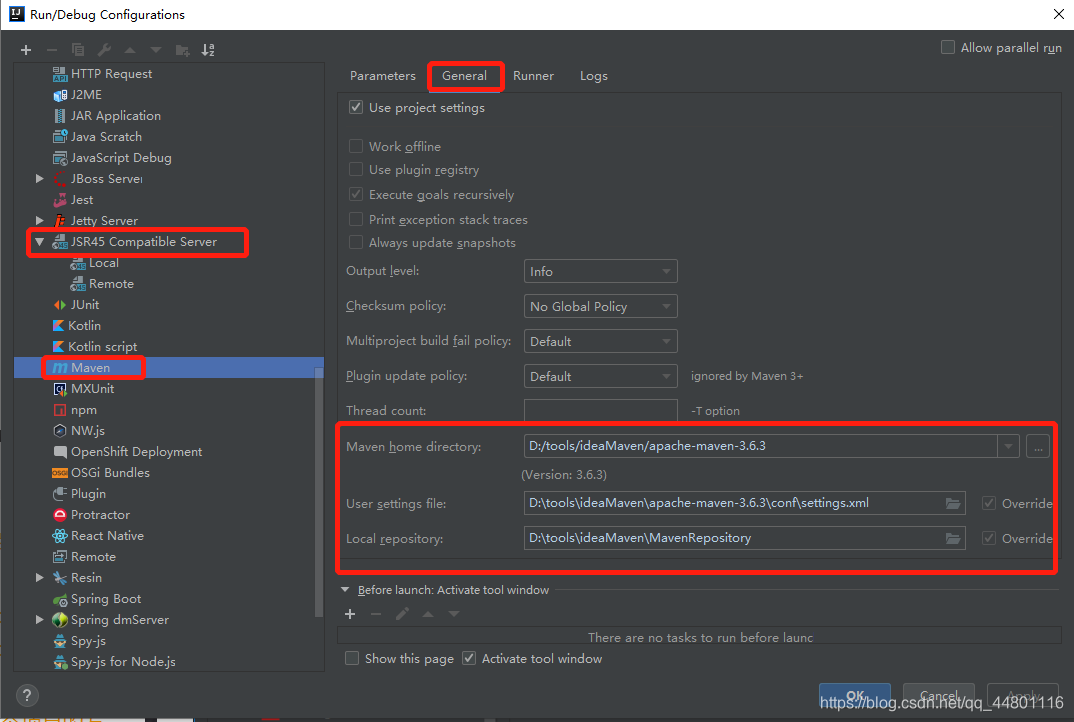
Task: Sort configurations alphabetically icon
Action: tap(208, 50)
